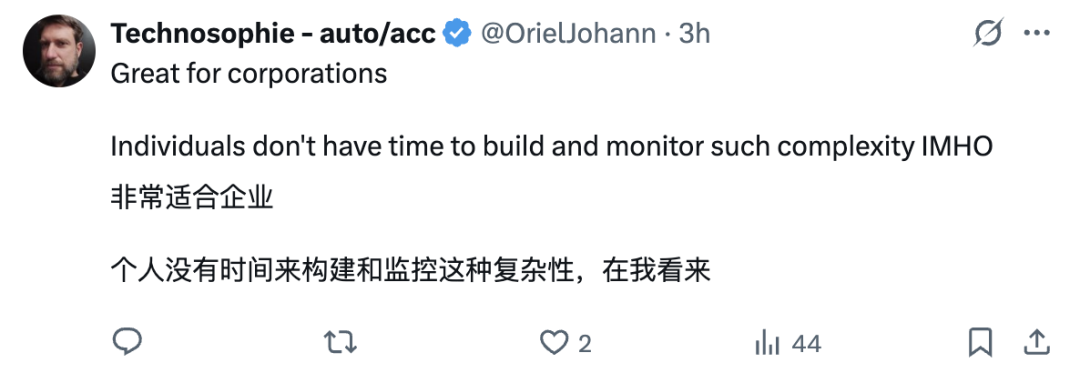The image size is (1080, 373).
Task: Open the three-dot more options menu
Action: (x=1036, y=34)
